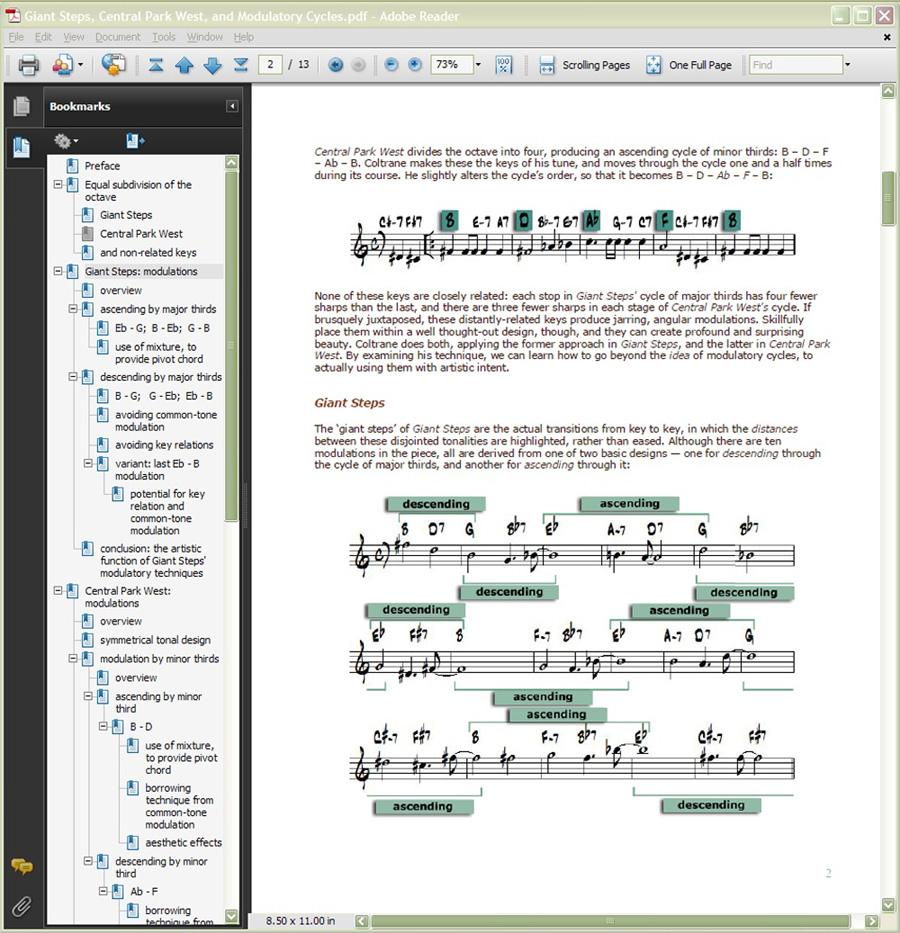The width and height of the screenshot is (900, 933).
Task: Click the zoom out (−) icon
Action: (x=390, y=64)
